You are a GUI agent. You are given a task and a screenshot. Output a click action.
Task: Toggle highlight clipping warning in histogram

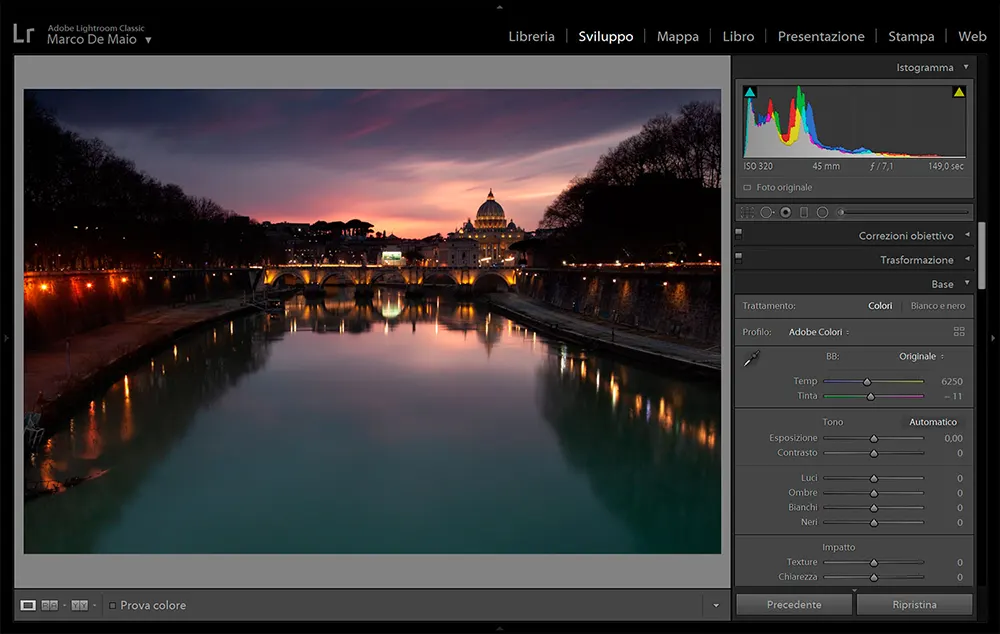pyautogui.click(x=957, y=90)
